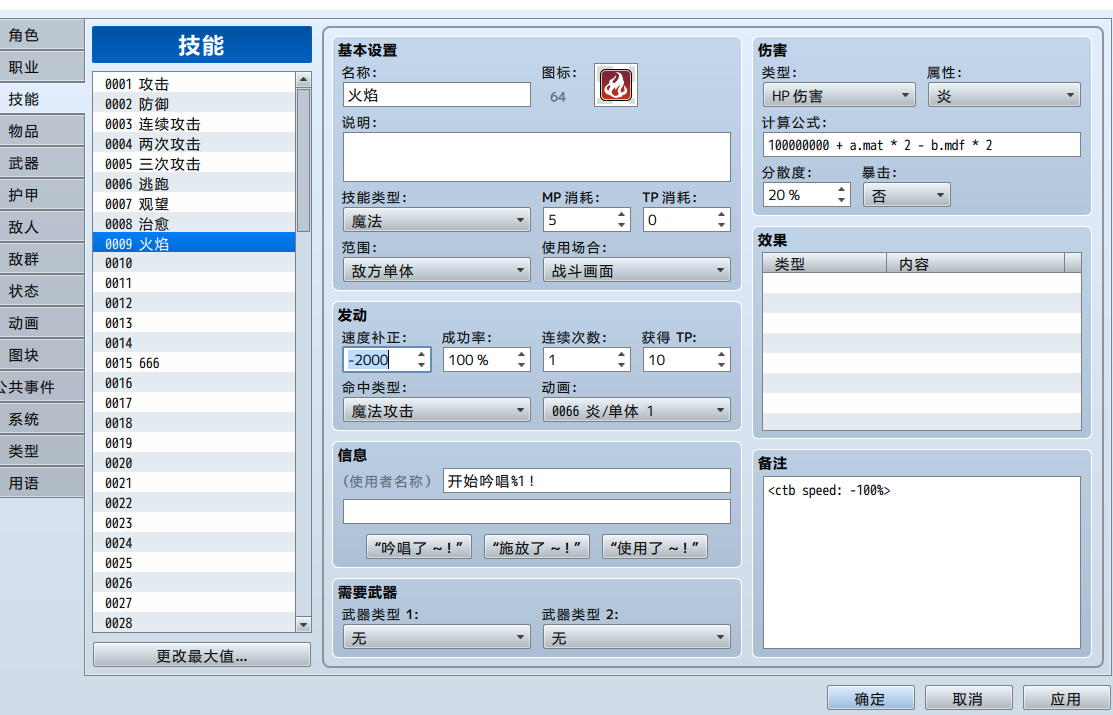1113x715 pixels.
Task: Switch to the 动画 tab
Action: (41, 323)
